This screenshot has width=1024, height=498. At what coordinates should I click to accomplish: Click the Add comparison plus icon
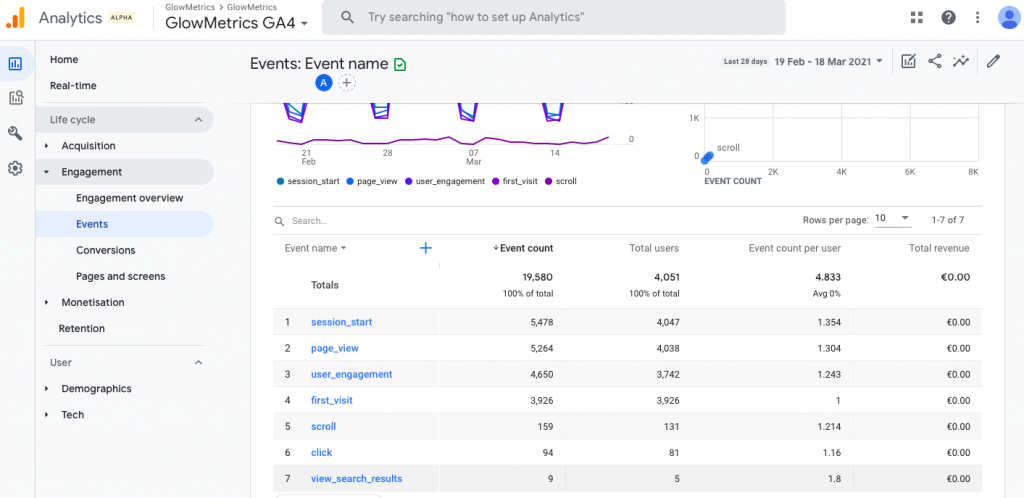pyautogui.click(x=347, y=83)
